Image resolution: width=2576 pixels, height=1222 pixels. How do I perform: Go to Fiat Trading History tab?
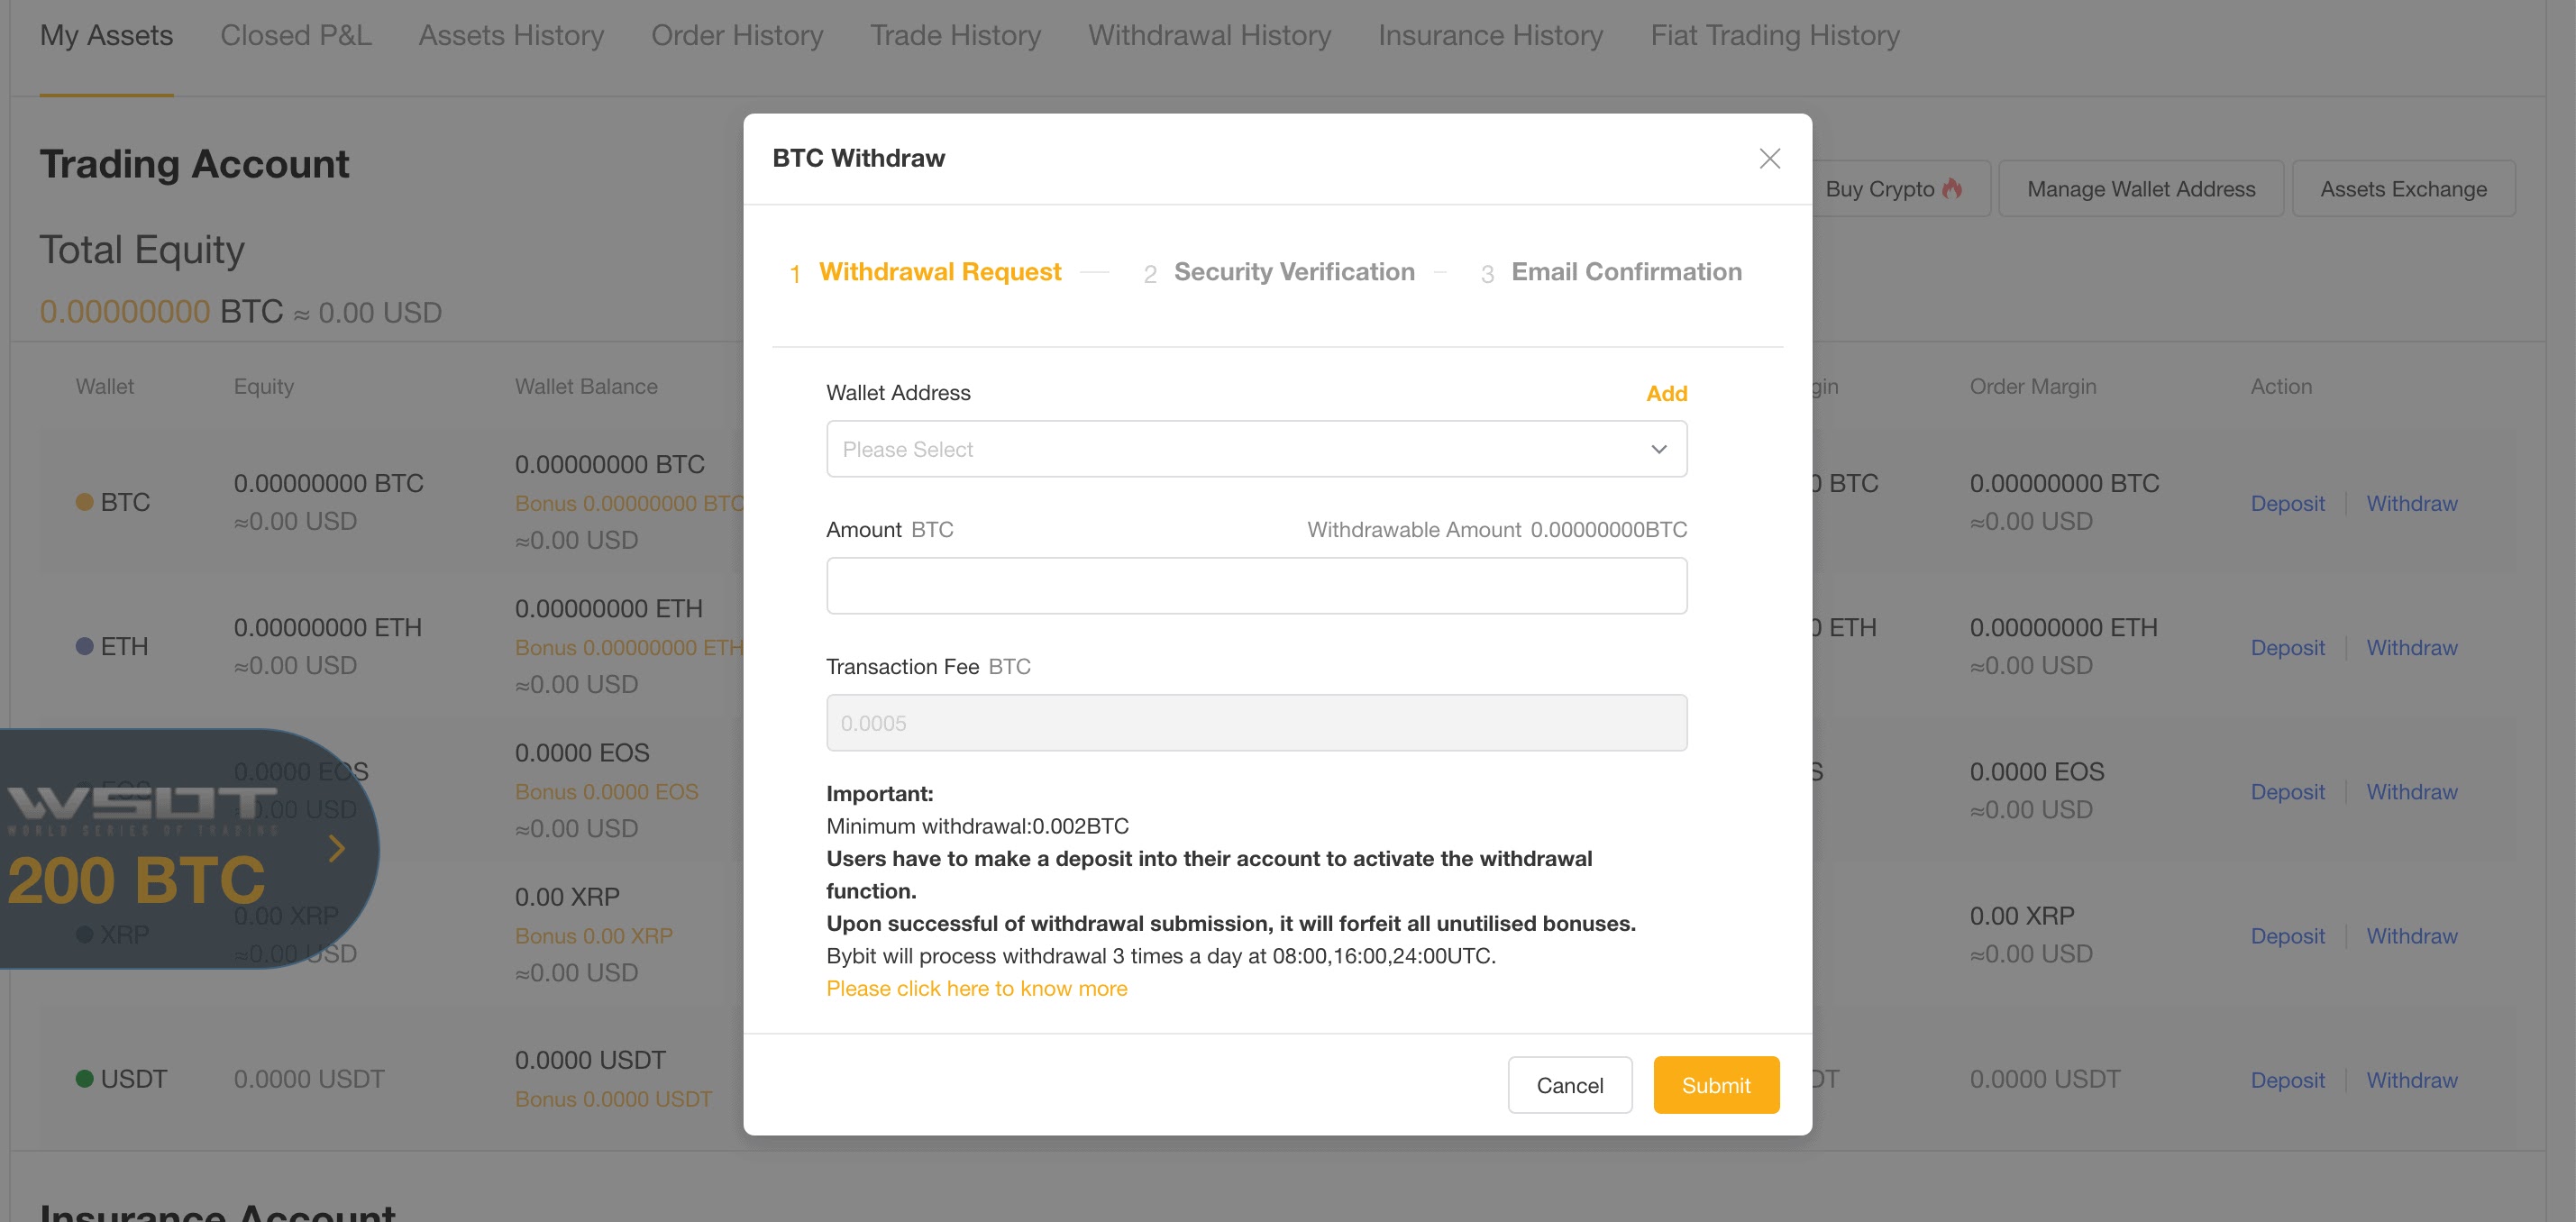click(1774, 36)
